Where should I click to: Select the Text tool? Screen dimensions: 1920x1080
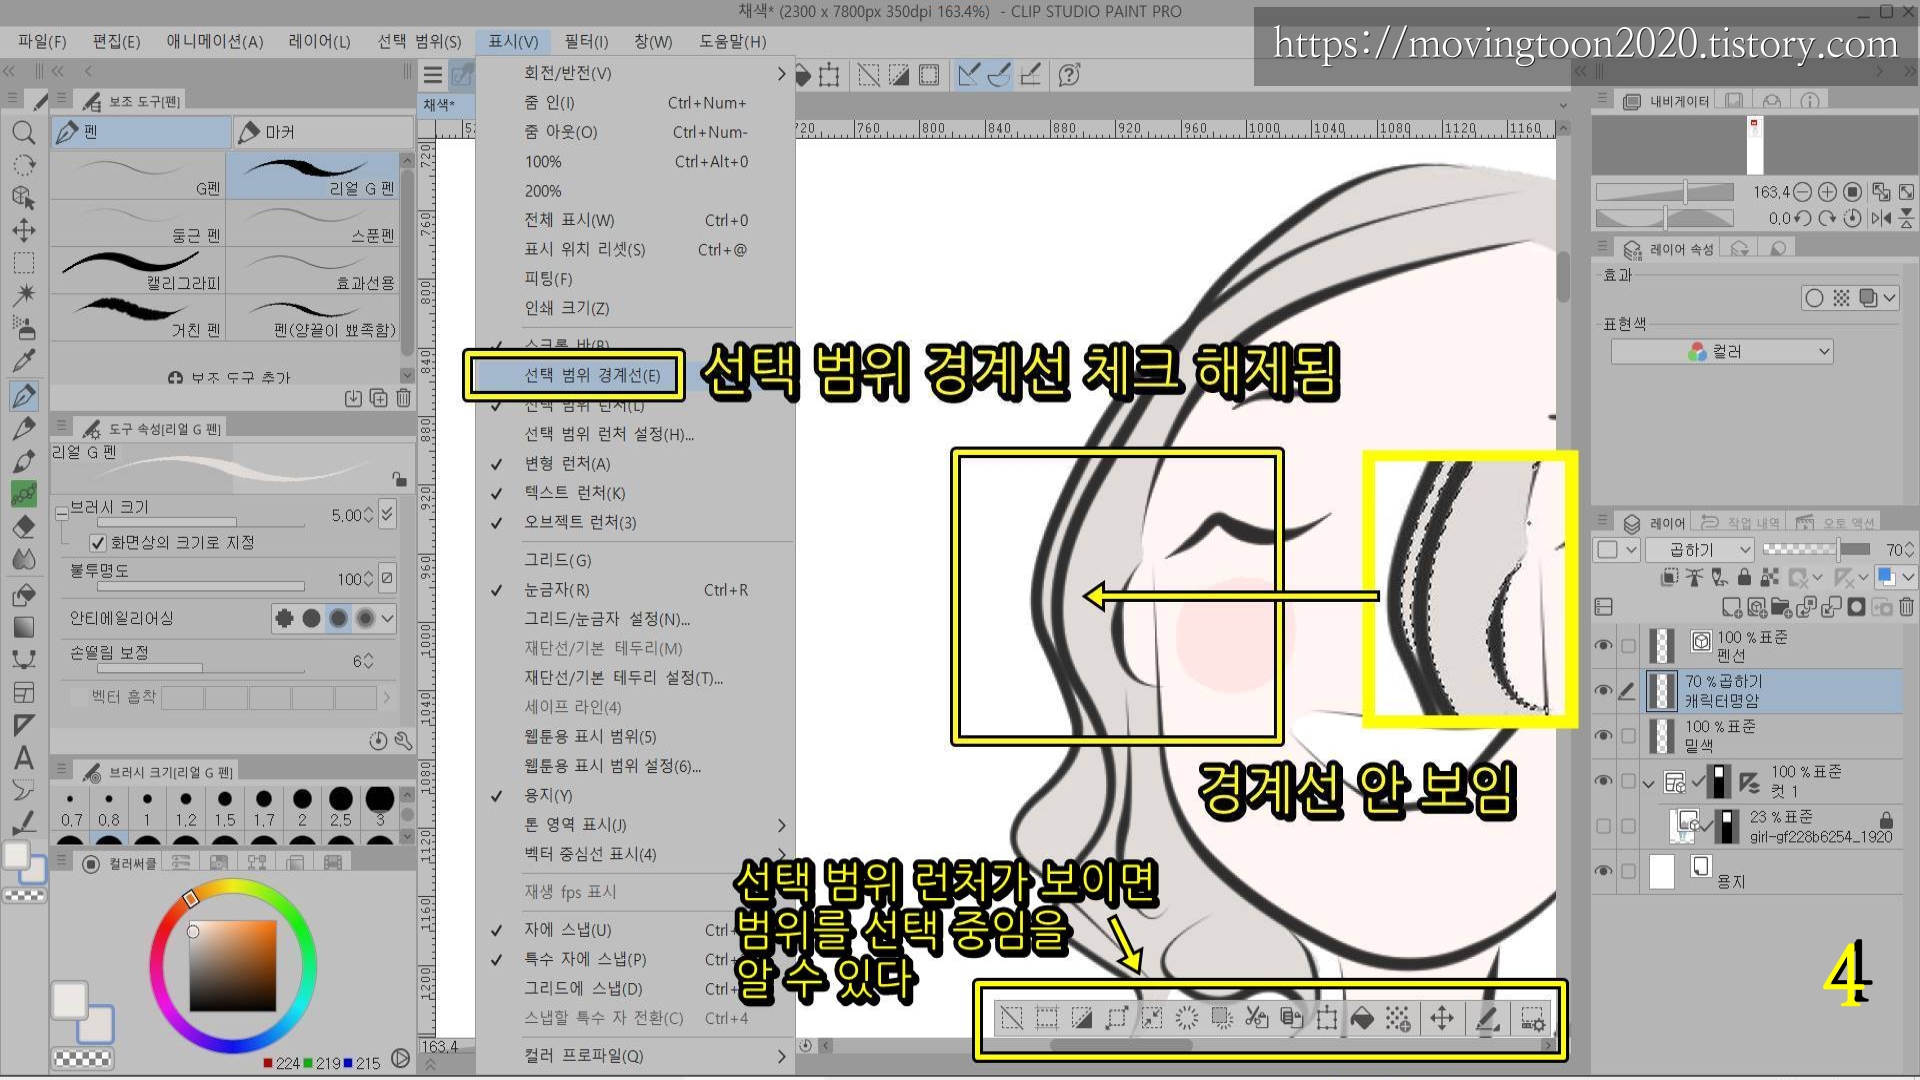click(24, 757)
